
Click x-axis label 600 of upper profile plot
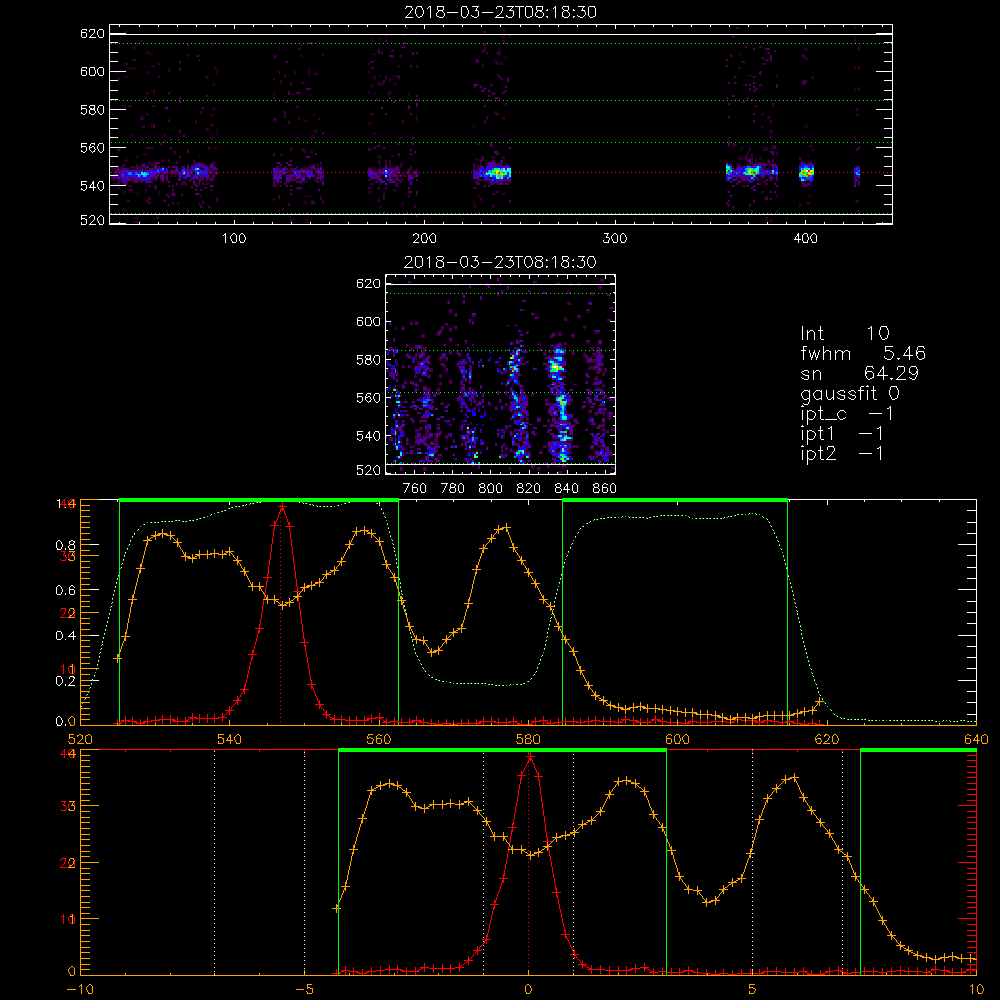(677, 739)
